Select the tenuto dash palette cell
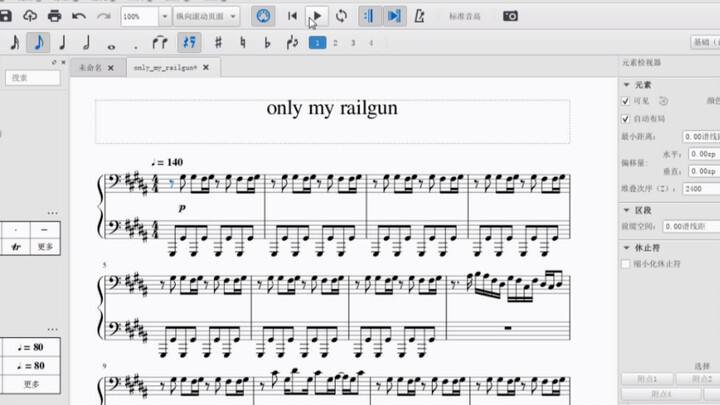 click(x=45, y=230)
